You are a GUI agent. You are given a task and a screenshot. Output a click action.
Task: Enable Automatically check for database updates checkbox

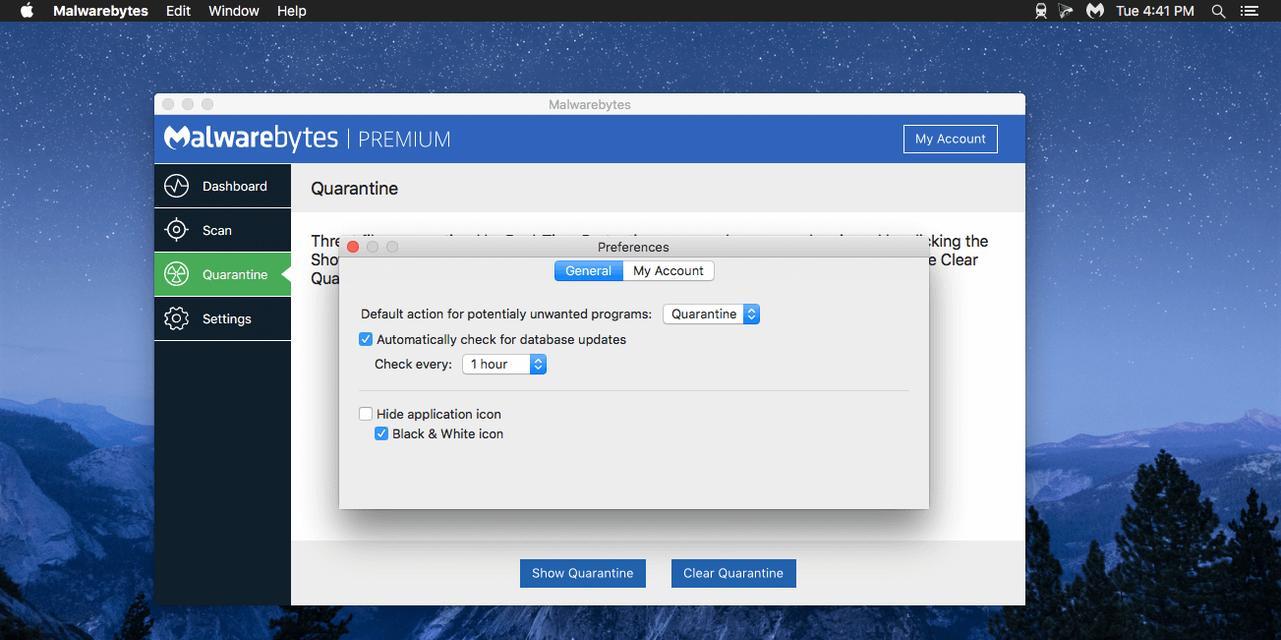point(365,339)
